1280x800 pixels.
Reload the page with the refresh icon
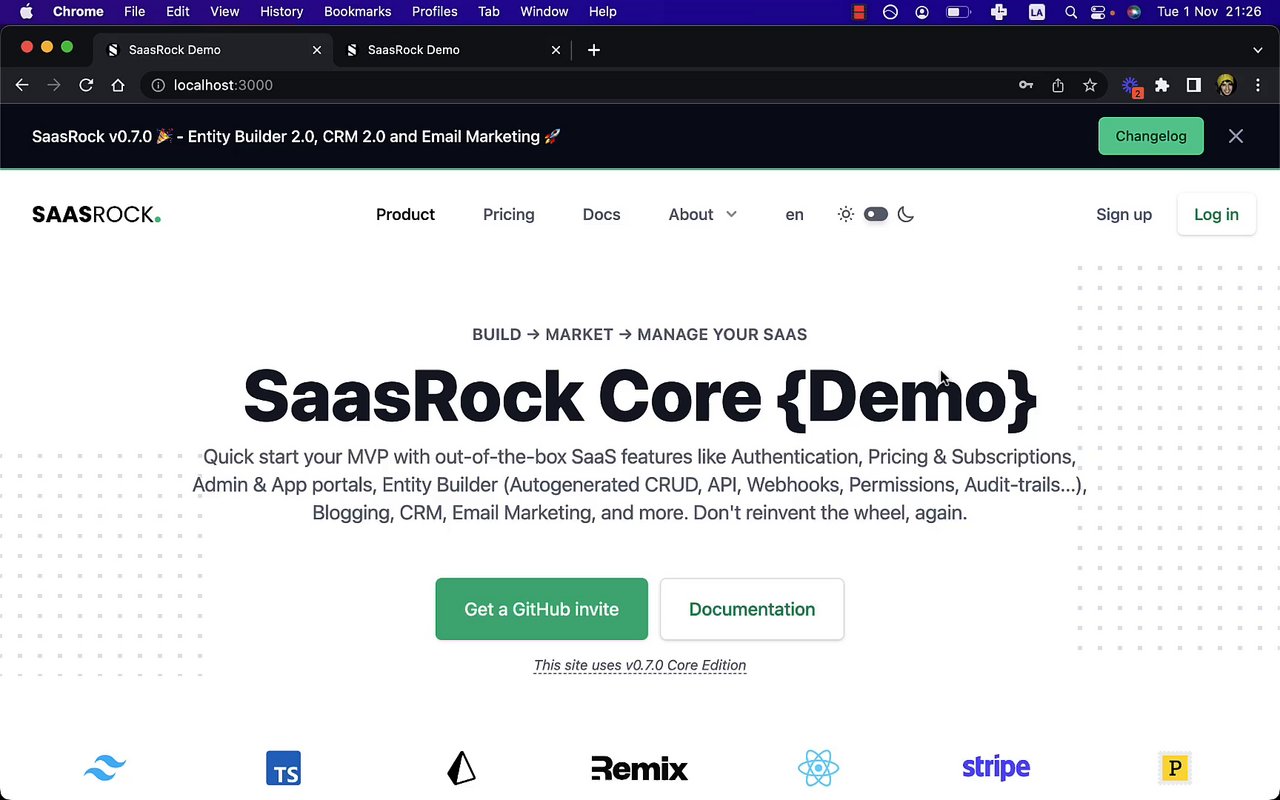tap(86, 85)
